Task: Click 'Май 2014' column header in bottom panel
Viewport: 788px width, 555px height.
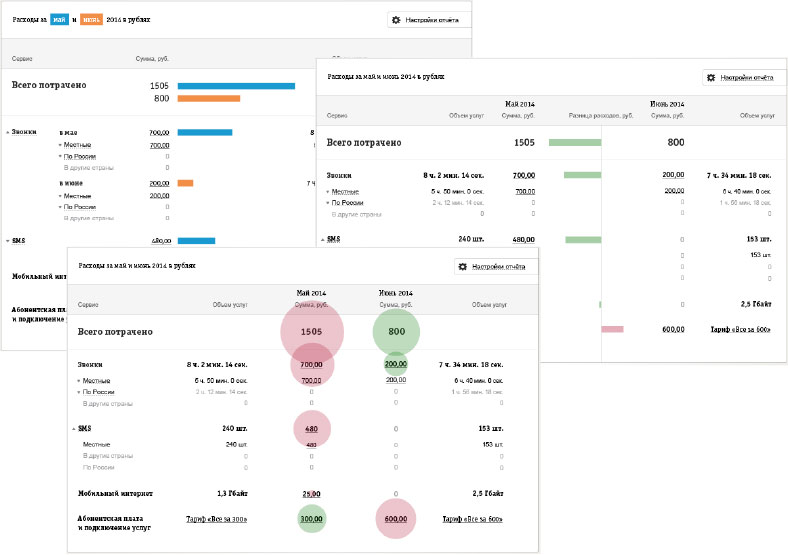Action: [310, 293]
